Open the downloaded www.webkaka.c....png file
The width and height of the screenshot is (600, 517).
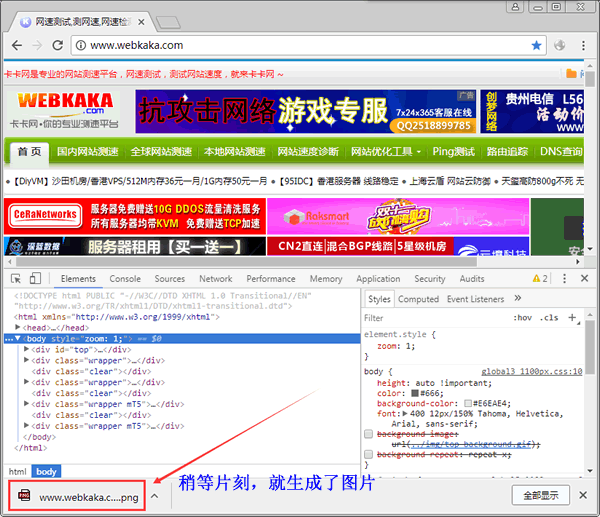[77, 496]
